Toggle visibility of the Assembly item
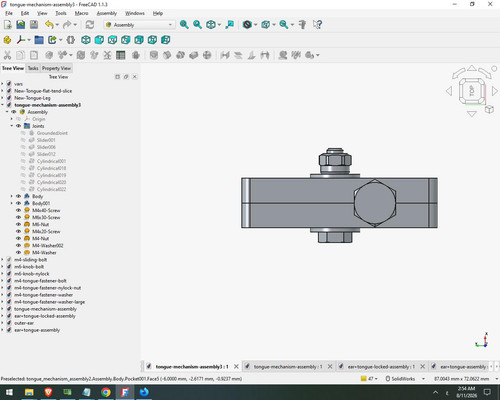The height and width of the screenshot is (400, 500). point(14,112)
